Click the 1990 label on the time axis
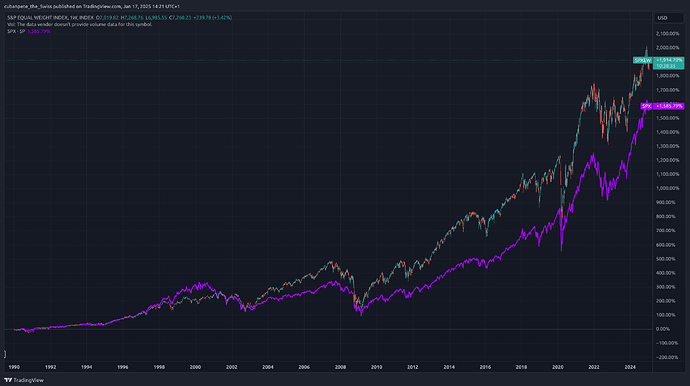This screenshot has height=386, width=690. pyautogui.click(x=14, y=367)
